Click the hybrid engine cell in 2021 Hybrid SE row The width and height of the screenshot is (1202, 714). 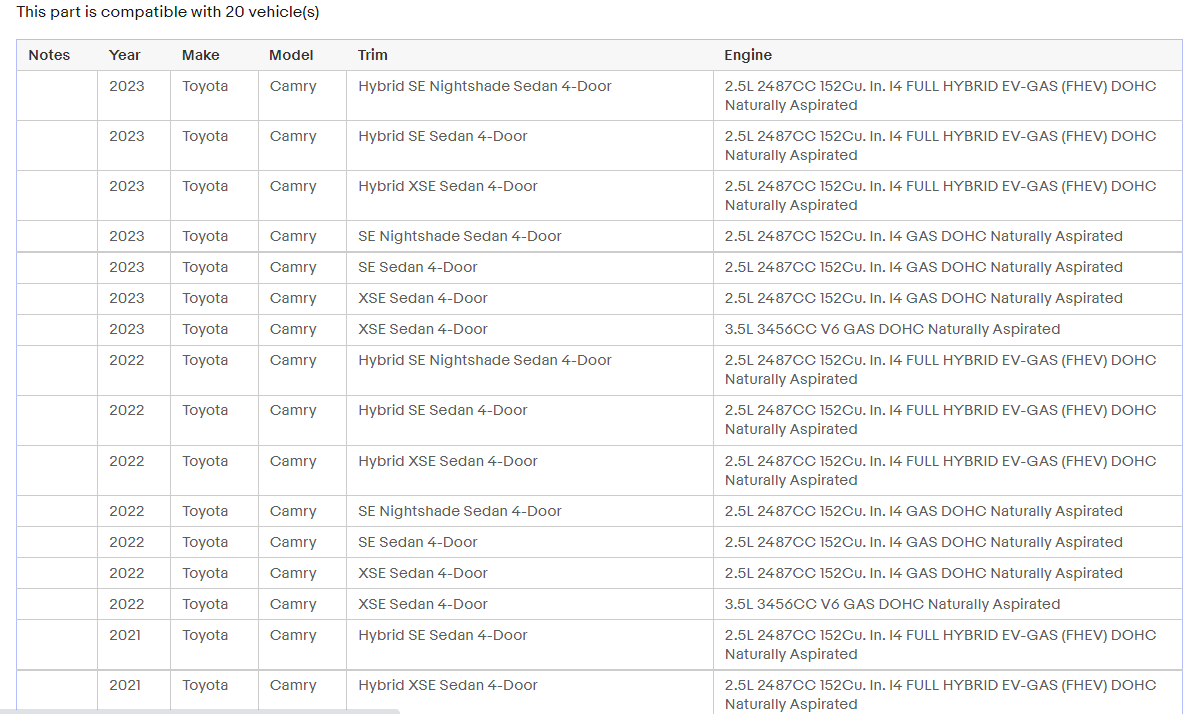(x=948, y=645)
